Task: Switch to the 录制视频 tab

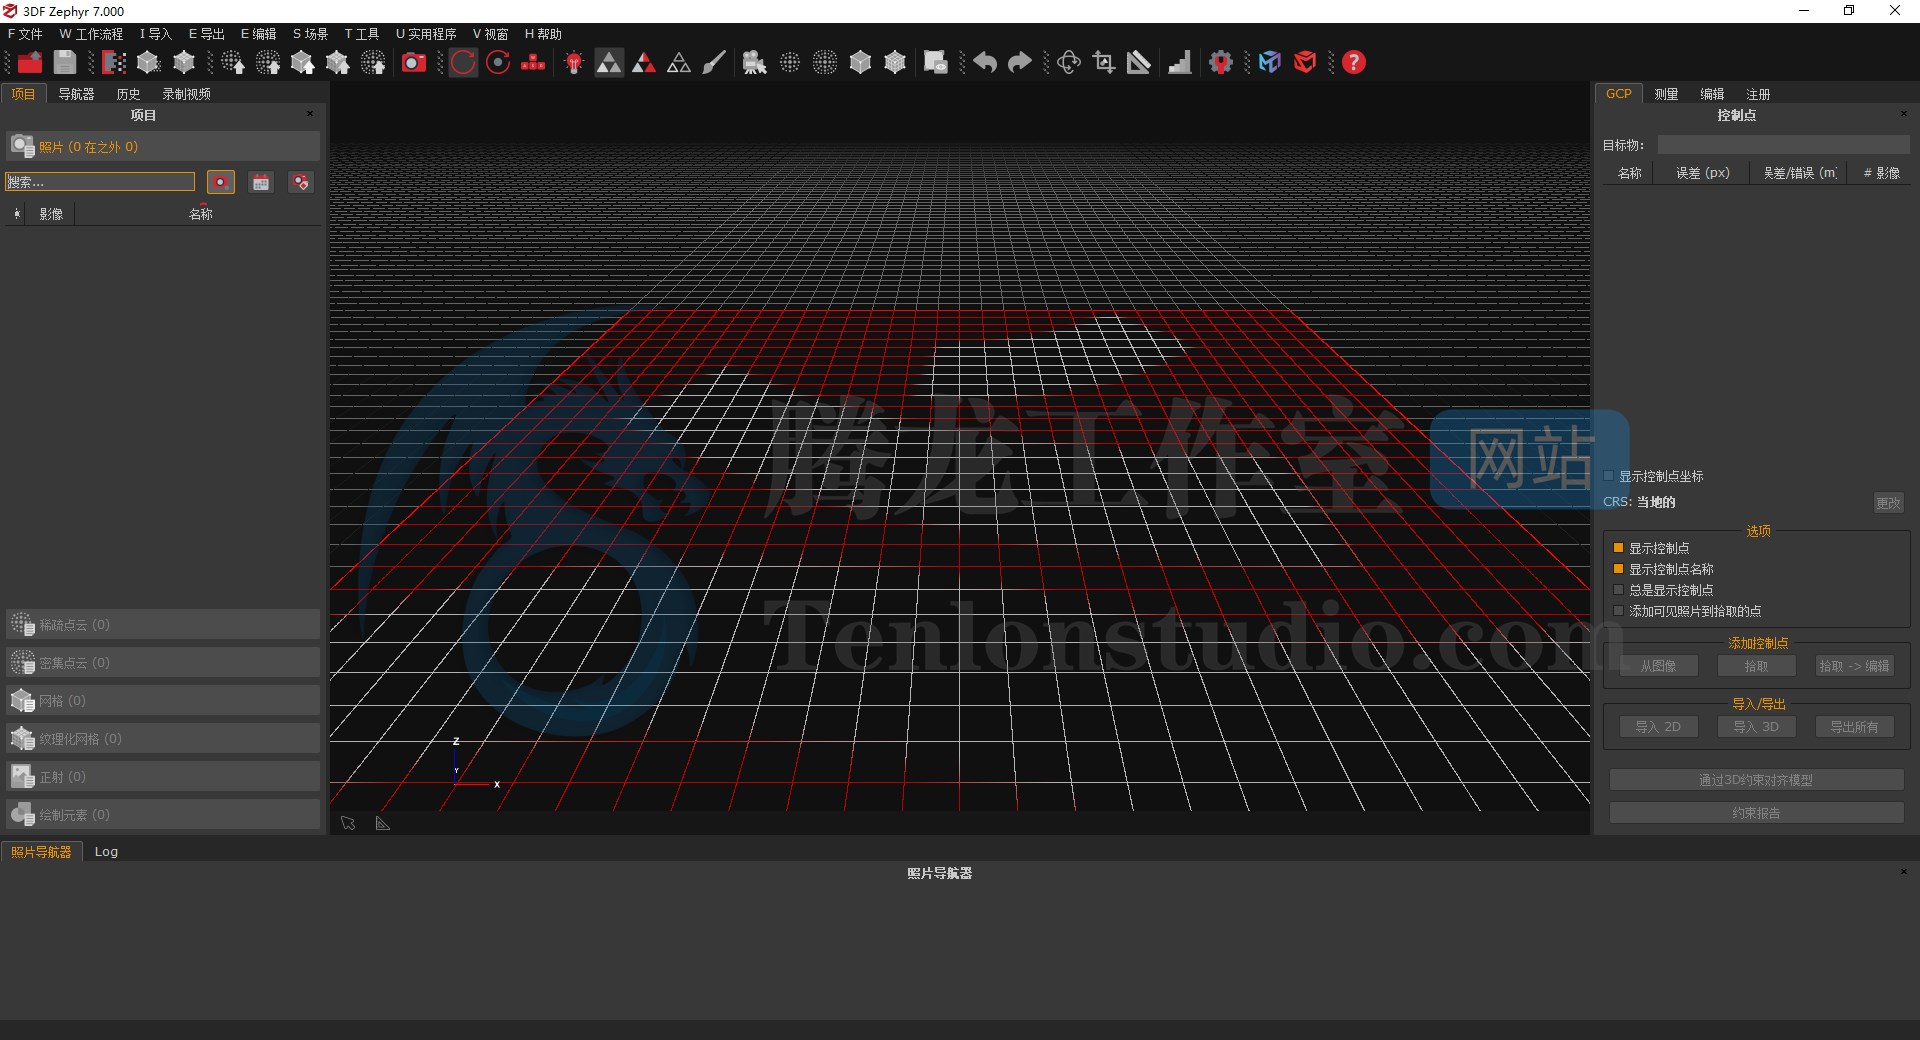Action: pos(186,94)
